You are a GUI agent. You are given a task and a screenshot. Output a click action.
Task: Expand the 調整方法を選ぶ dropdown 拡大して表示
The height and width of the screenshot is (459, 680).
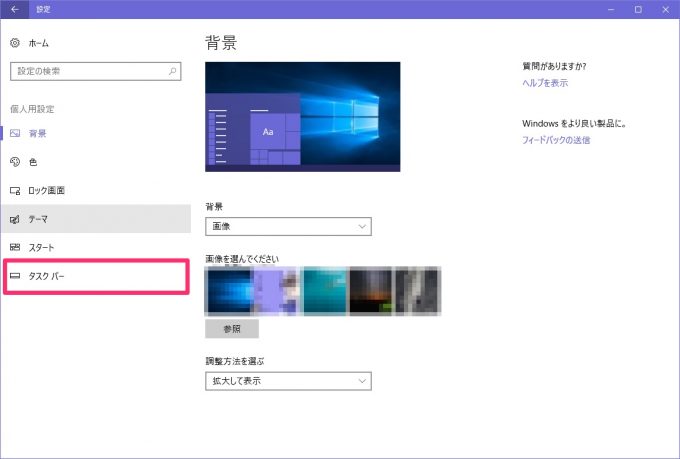288,381
